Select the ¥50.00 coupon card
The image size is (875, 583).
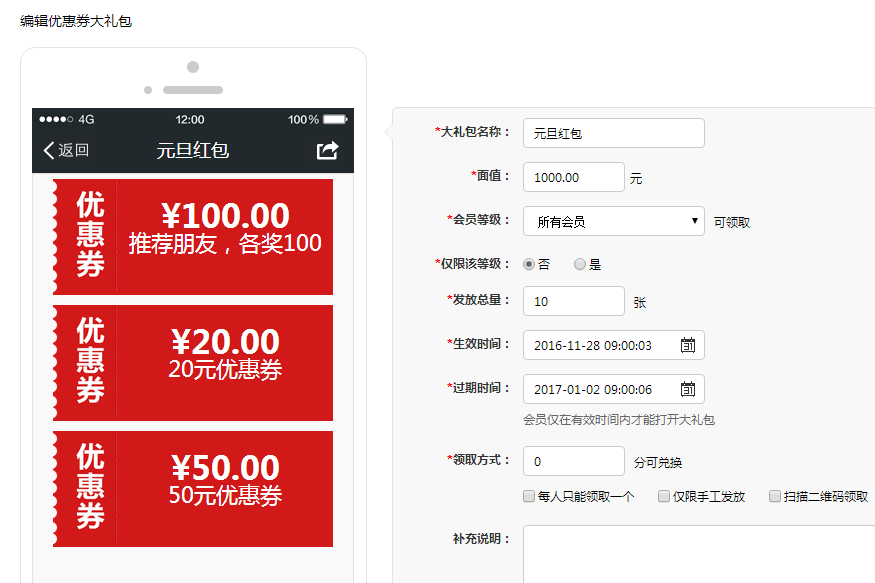pyautogui.click(x=193, y=489)
